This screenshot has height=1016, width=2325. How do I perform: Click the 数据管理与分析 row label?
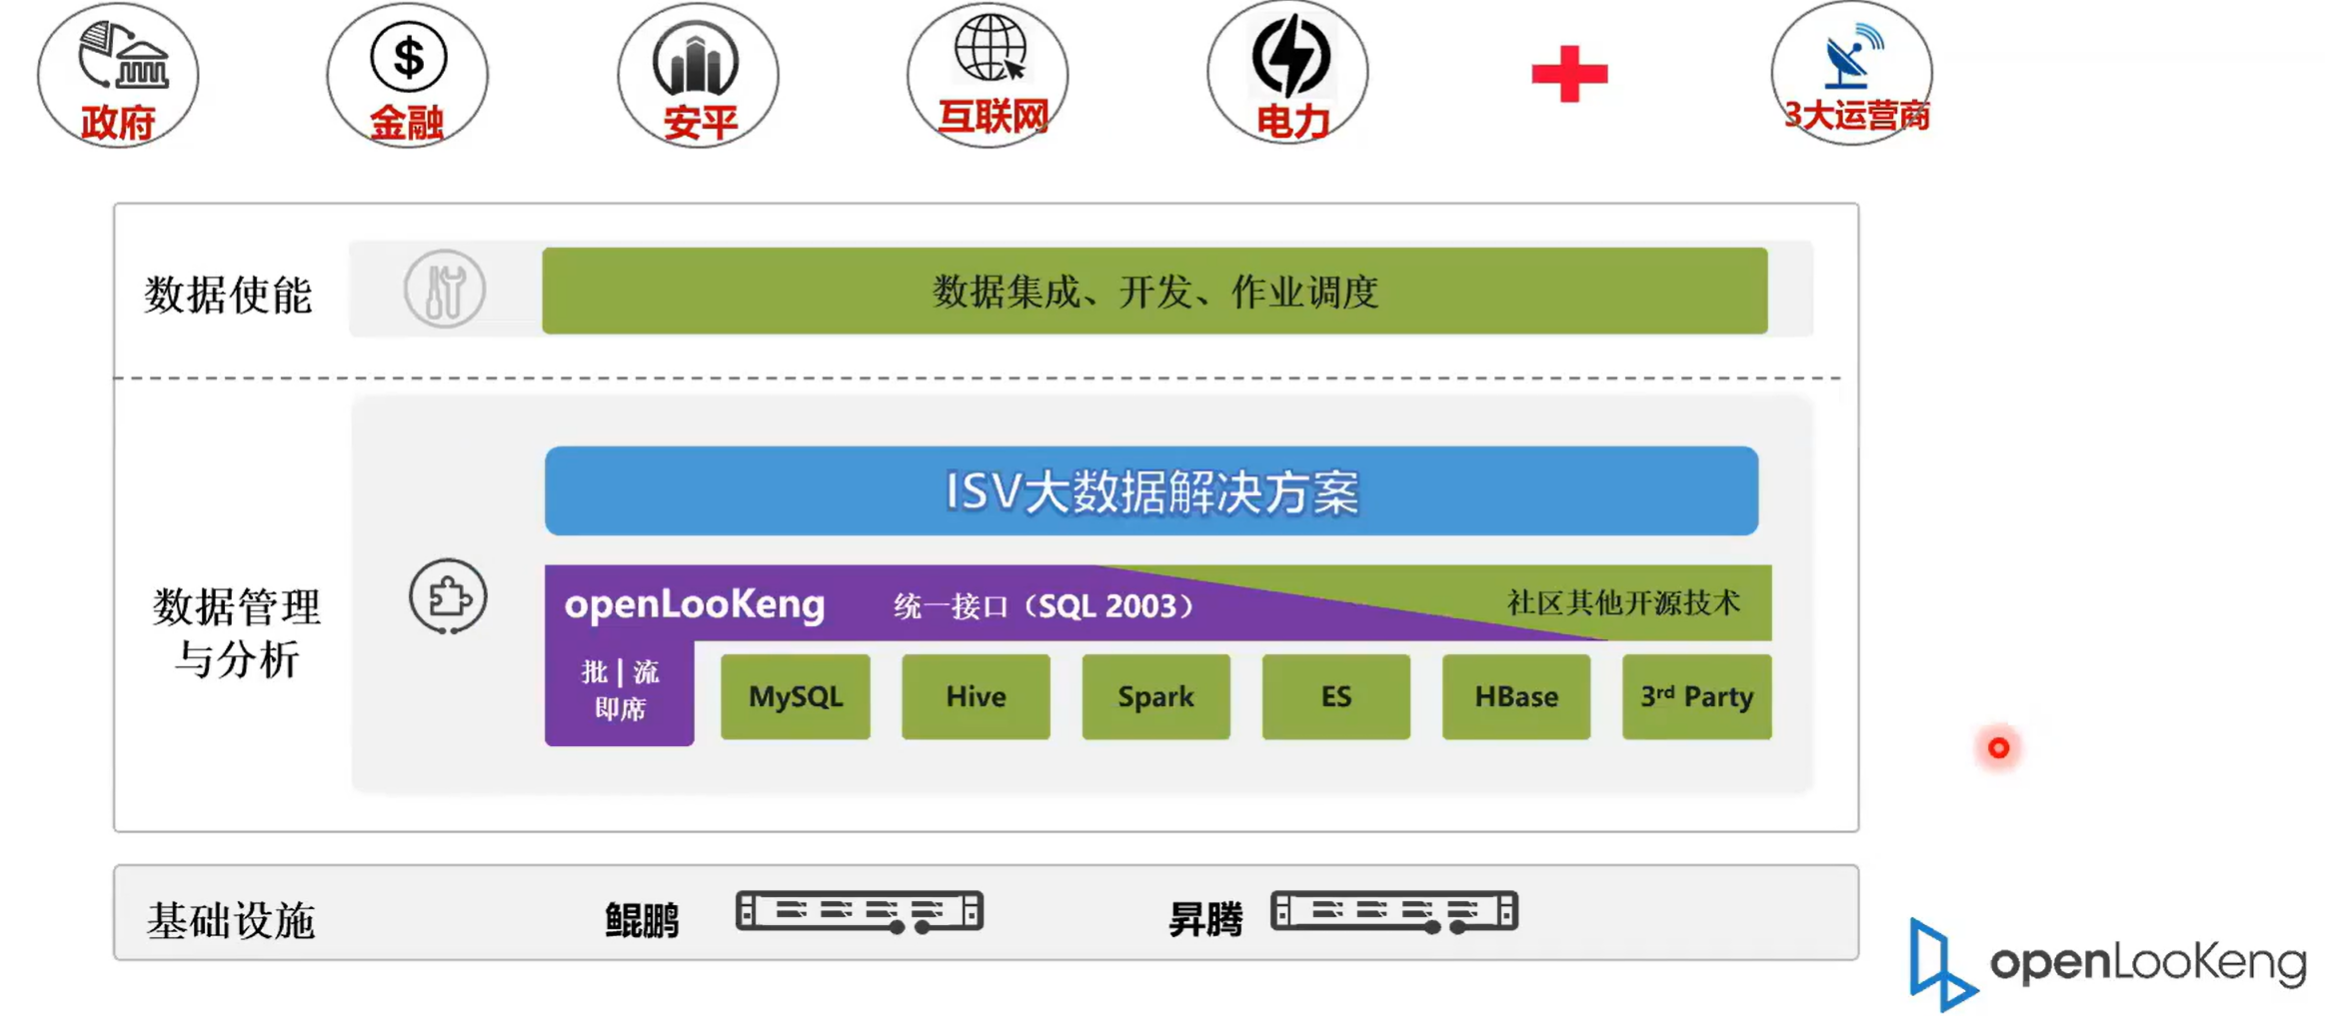coord(236,633)
